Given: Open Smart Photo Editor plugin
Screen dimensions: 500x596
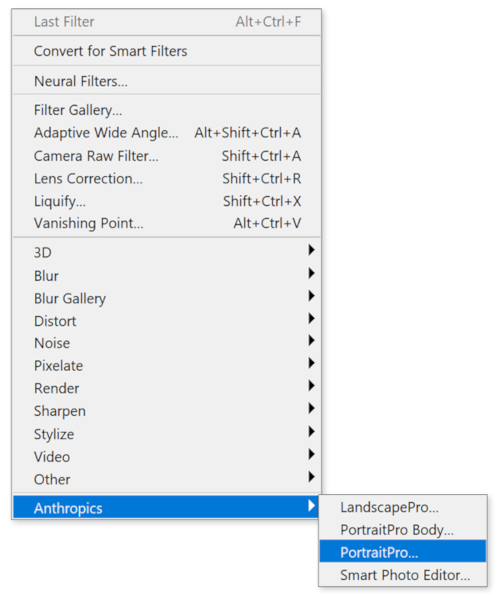Looking at the screenshot, I should [x=403, y=575].
